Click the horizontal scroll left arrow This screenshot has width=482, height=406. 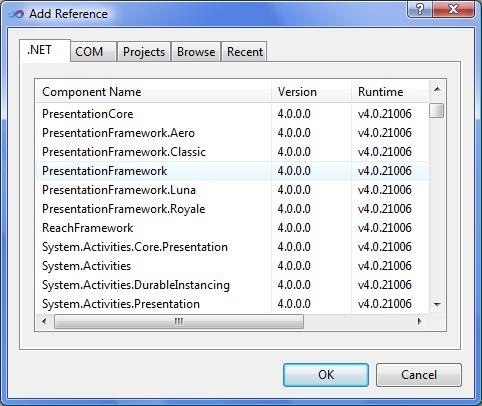click(44, 321)
